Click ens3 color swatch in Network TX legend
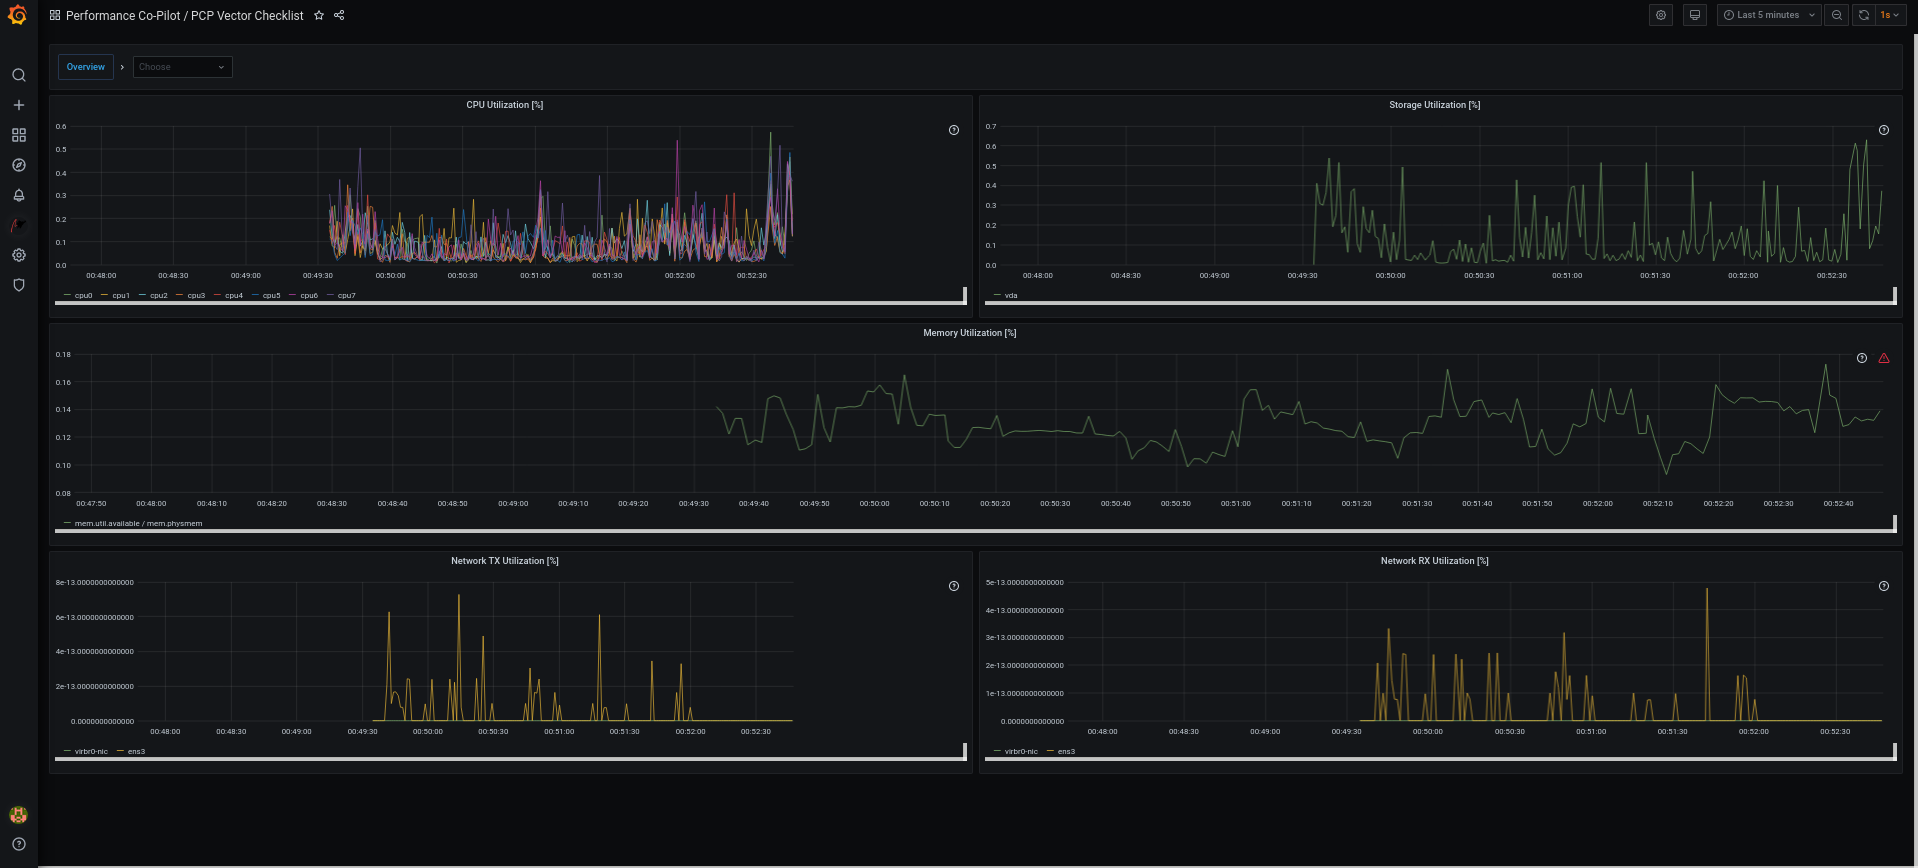 121,752
